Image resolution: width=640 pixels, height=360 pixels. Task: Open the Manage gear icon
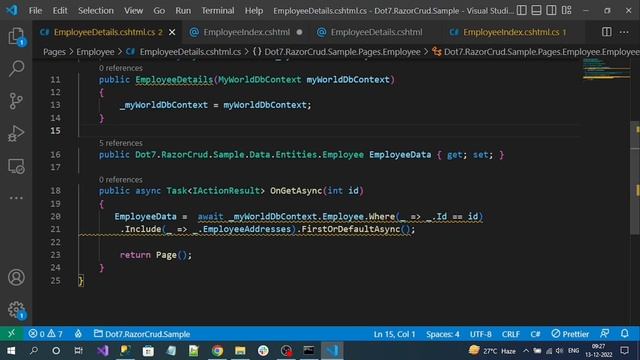coord(16,310)
